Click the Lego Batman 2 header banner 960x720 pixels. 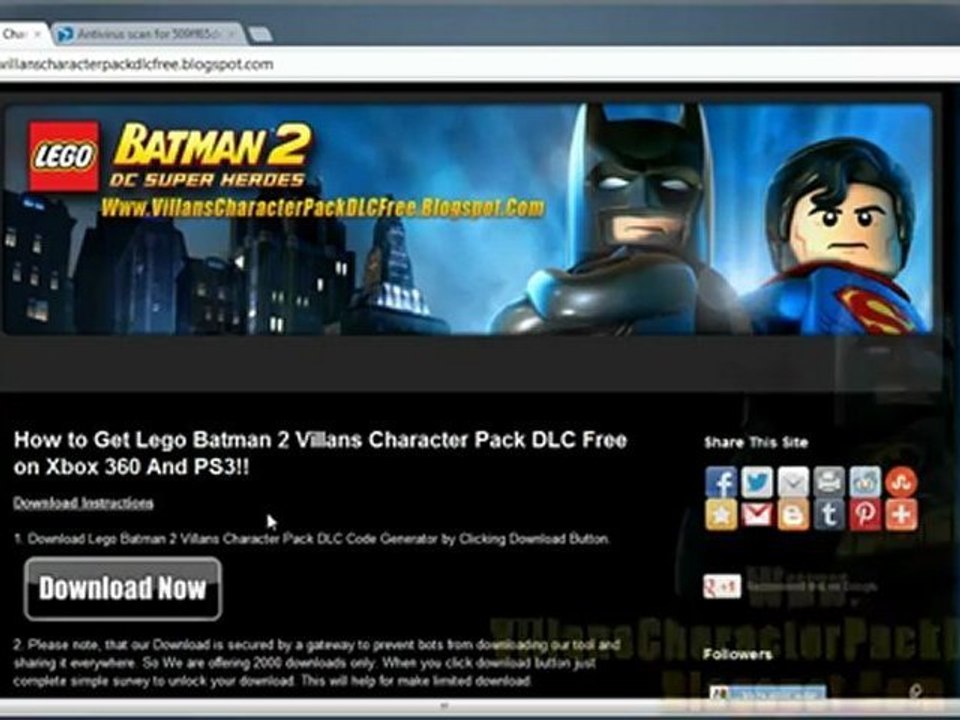468,219
